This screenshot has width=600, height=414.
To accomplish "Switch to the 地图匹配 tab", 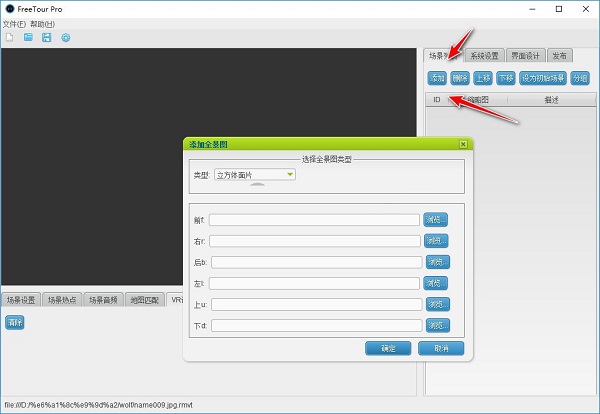I will [x=145, y=300].
